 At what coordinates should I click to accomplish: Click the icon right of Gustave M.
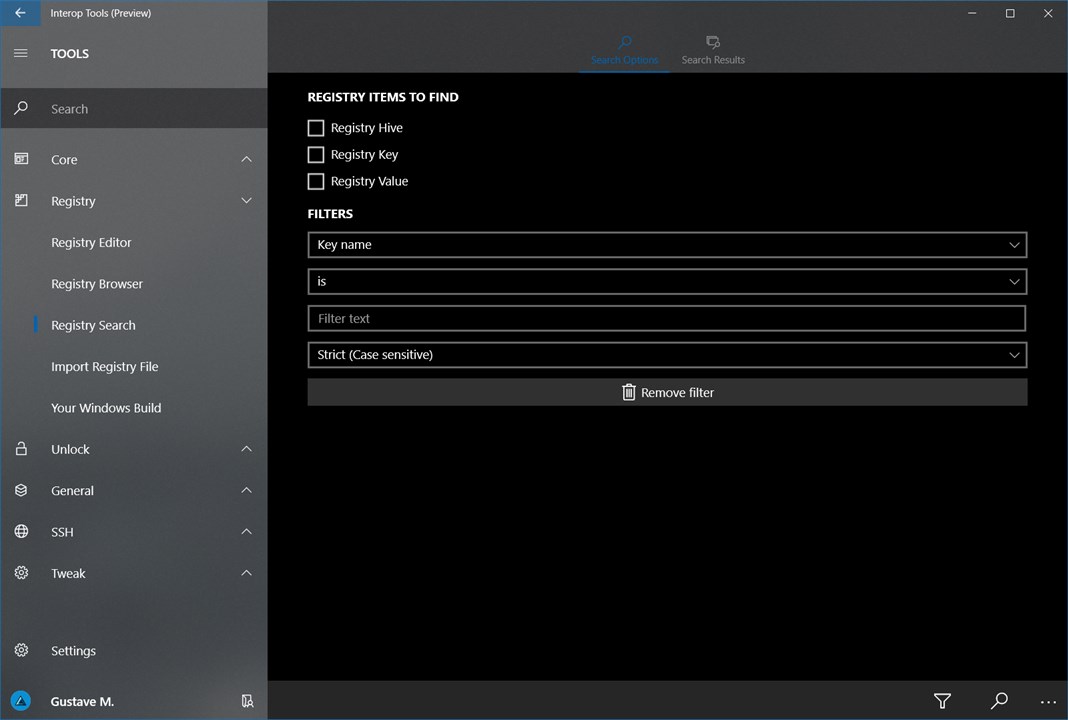click(247, 701)
